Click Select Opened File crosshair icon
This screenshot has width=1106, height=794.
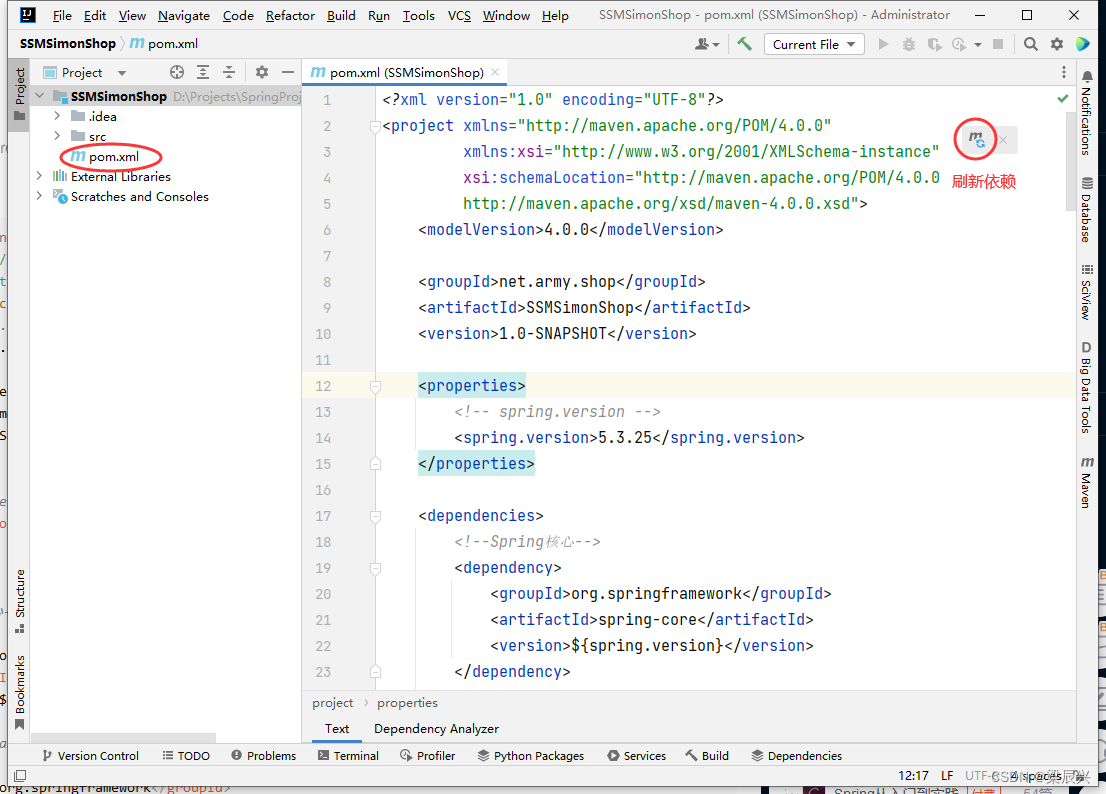[x=177, y=72]
